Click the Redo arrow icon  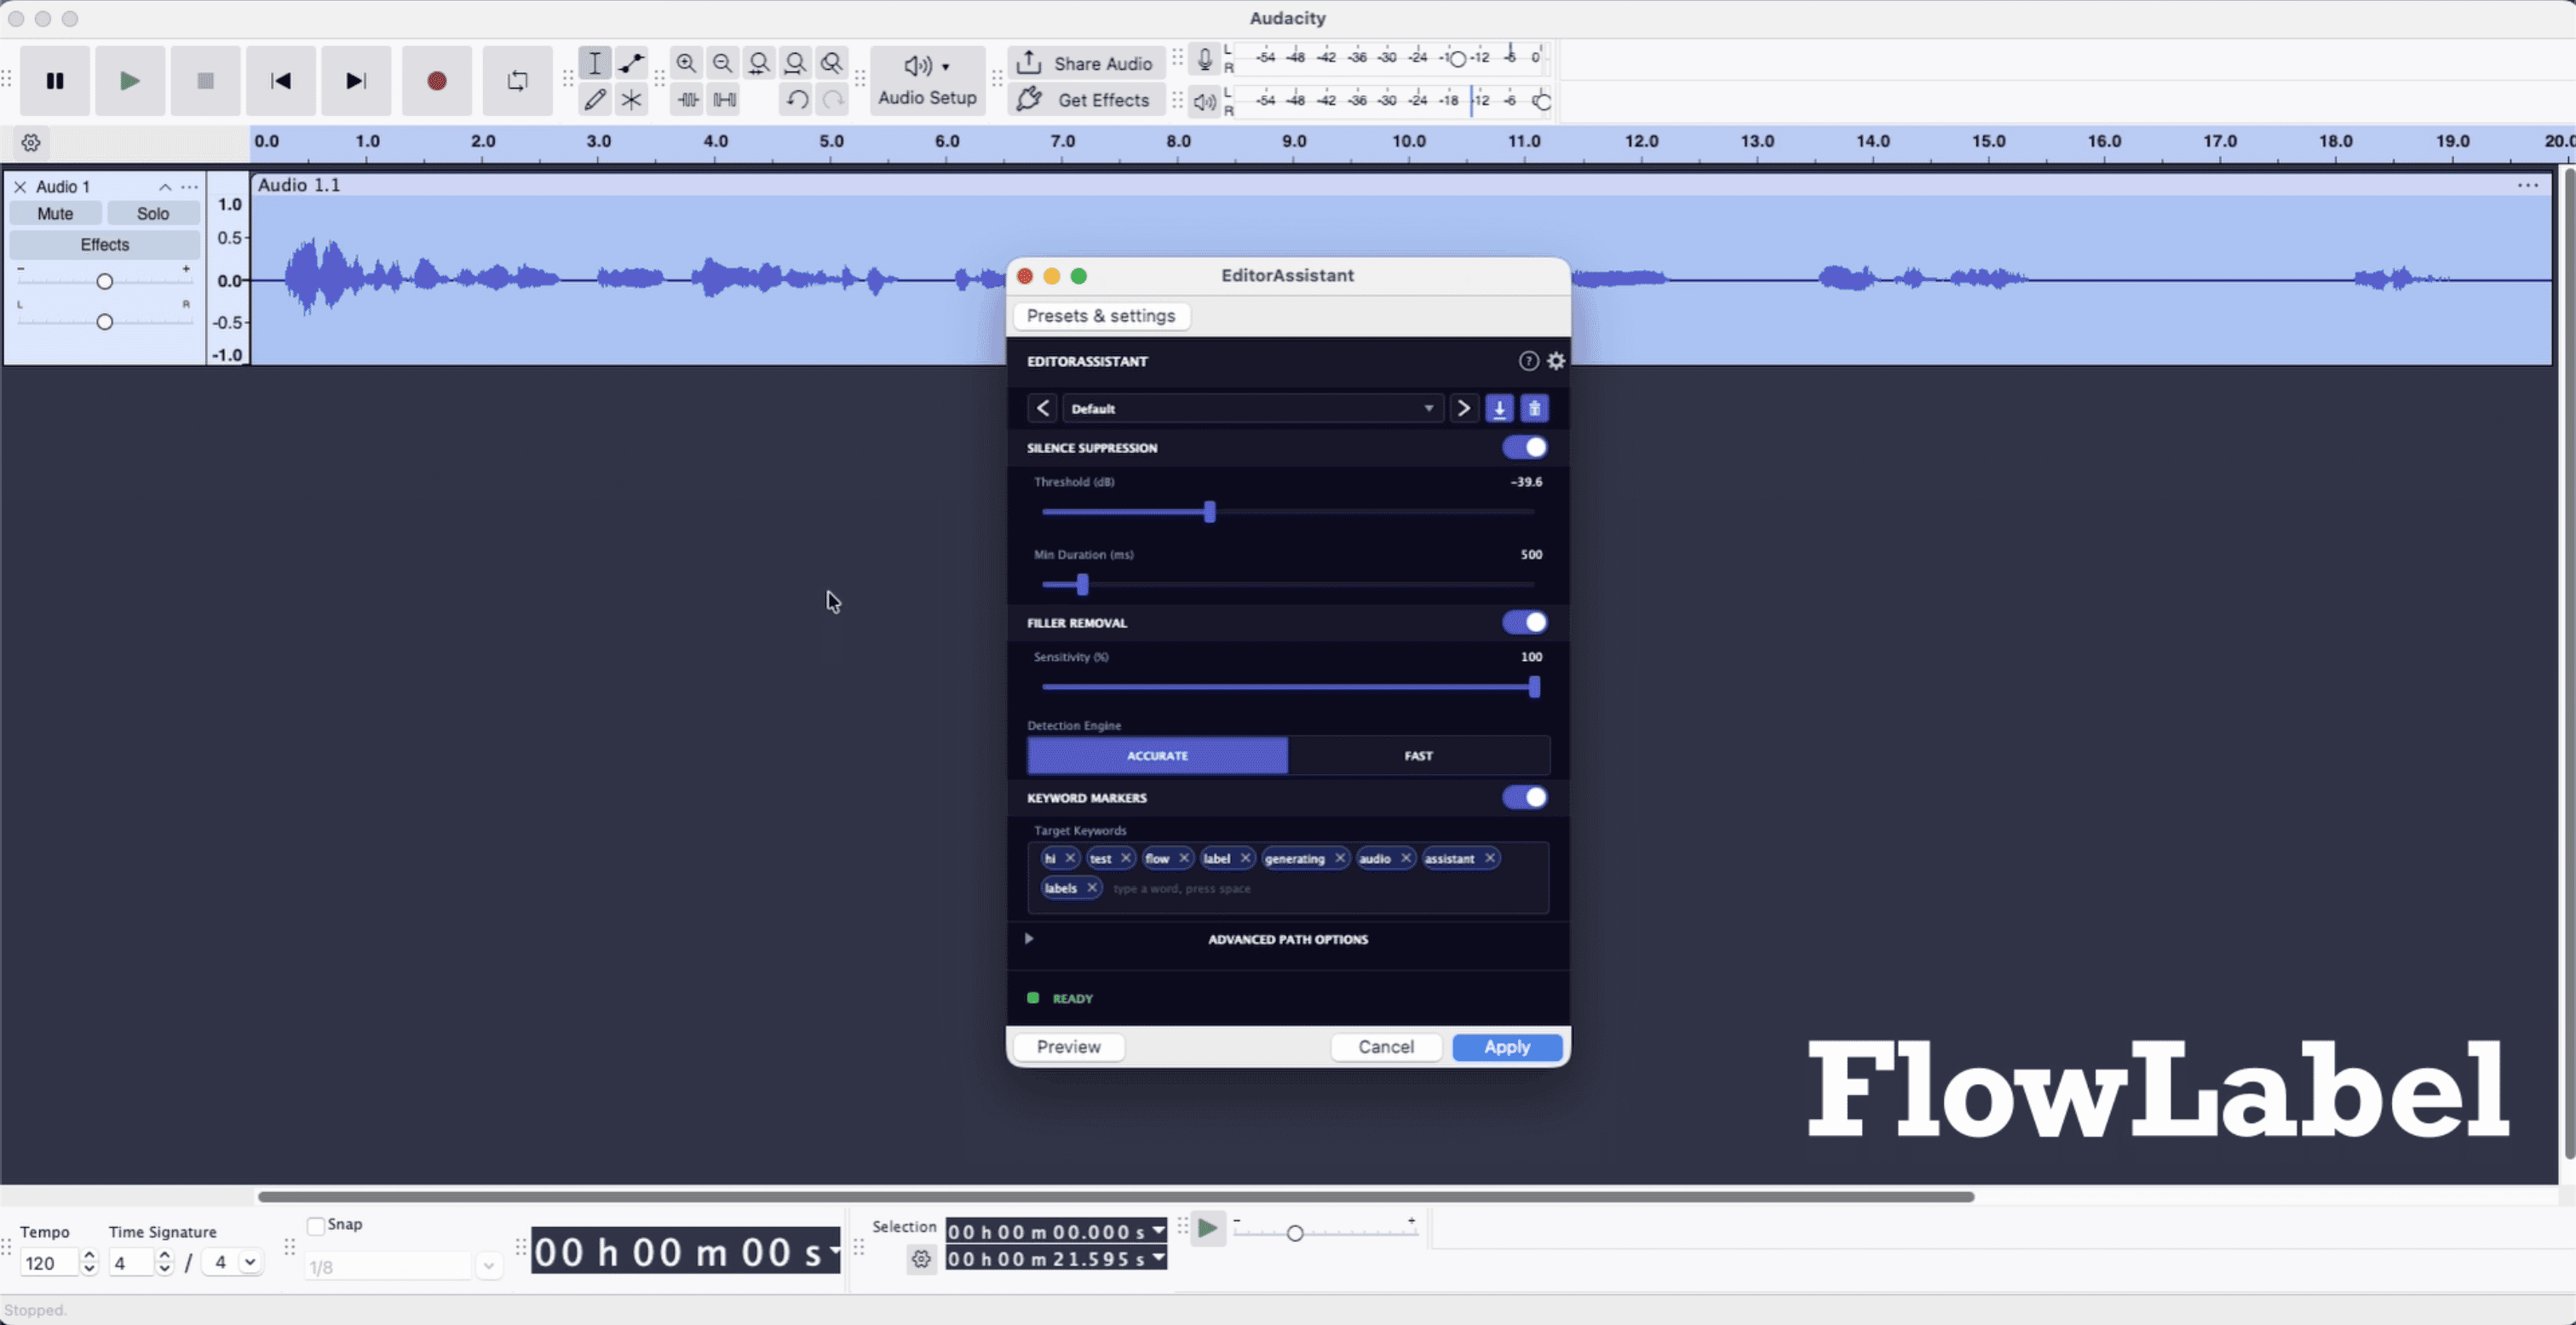pos(832,99)
